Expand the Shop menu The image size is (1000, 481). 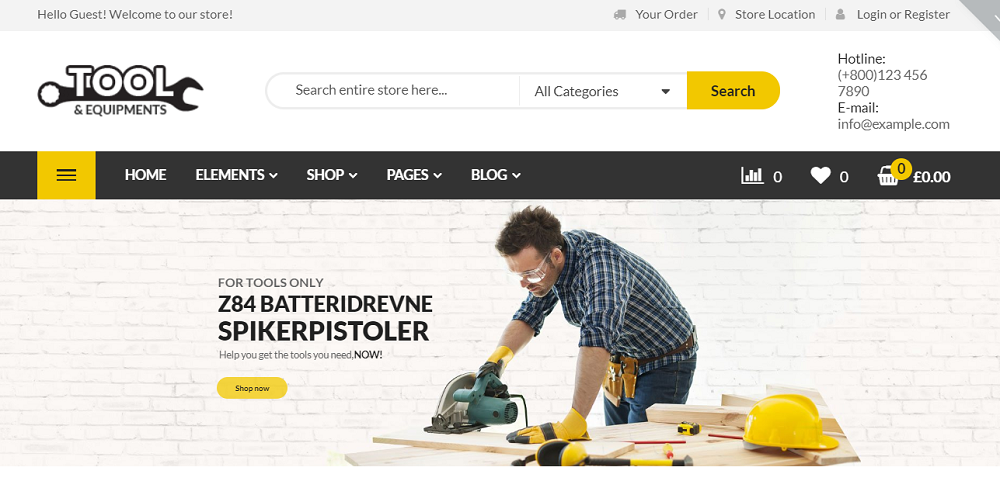331,175
